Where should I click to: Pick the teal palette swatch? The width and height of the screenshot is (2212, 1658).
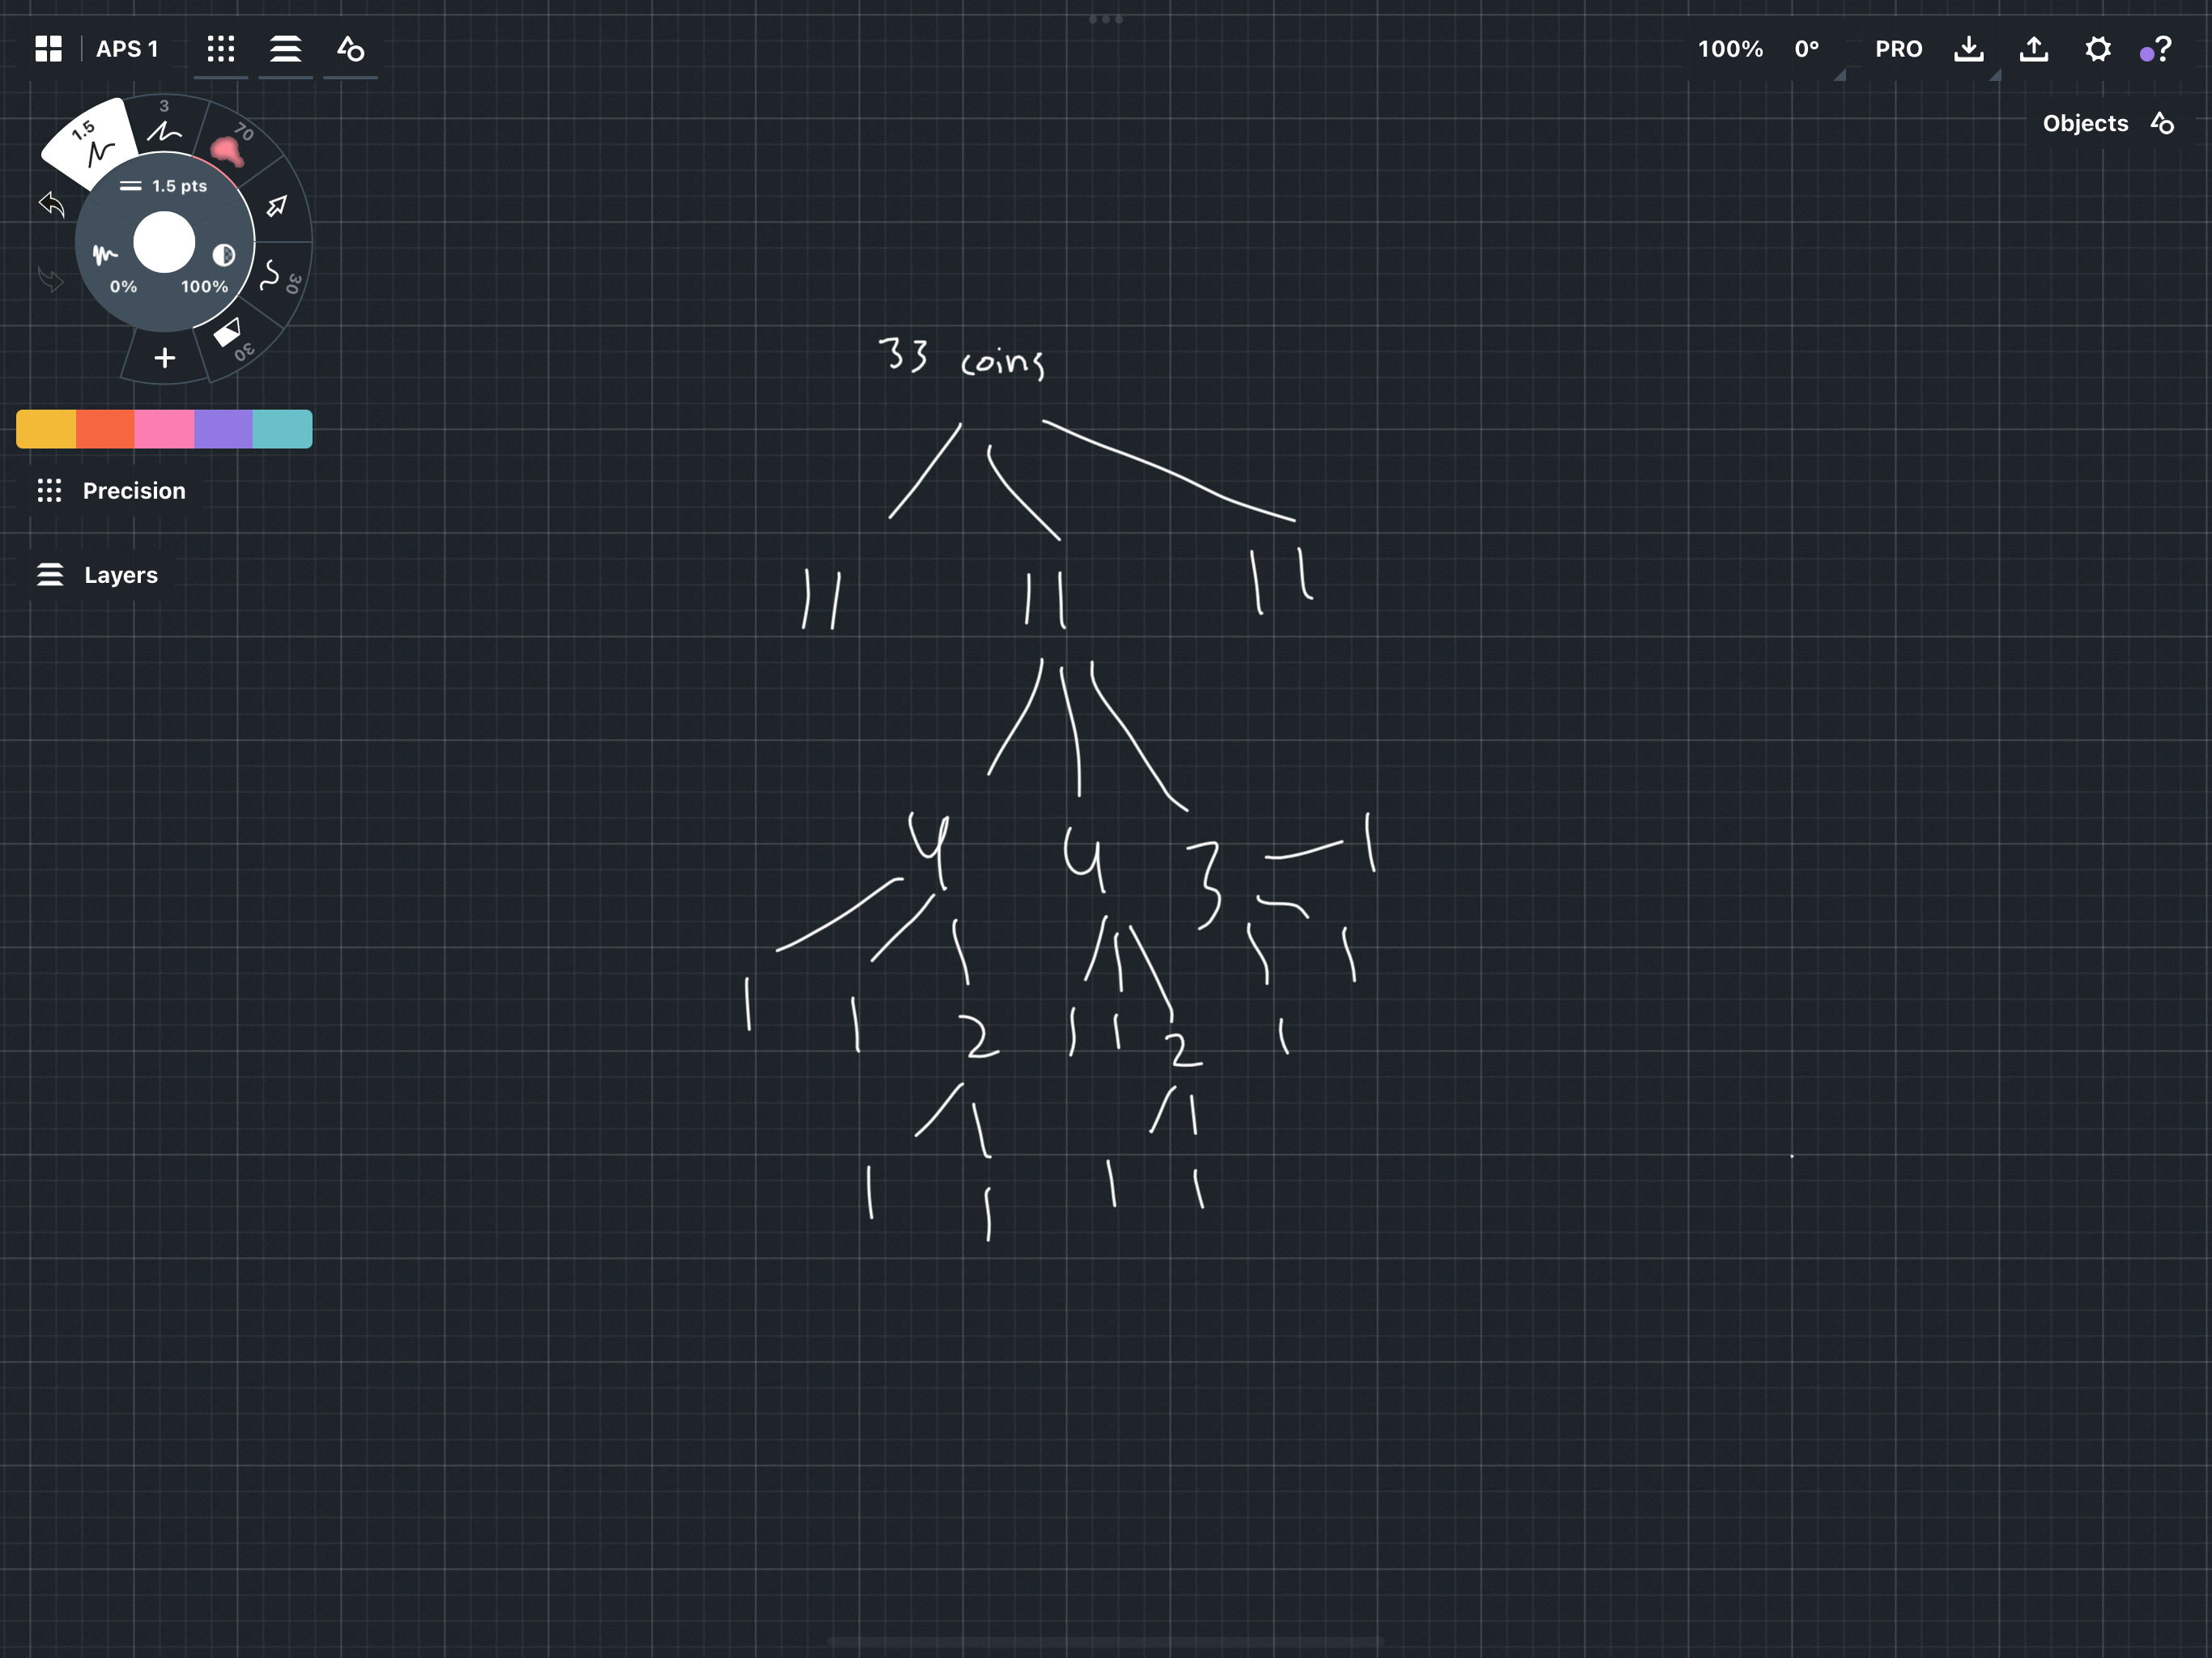coord(283,429)
